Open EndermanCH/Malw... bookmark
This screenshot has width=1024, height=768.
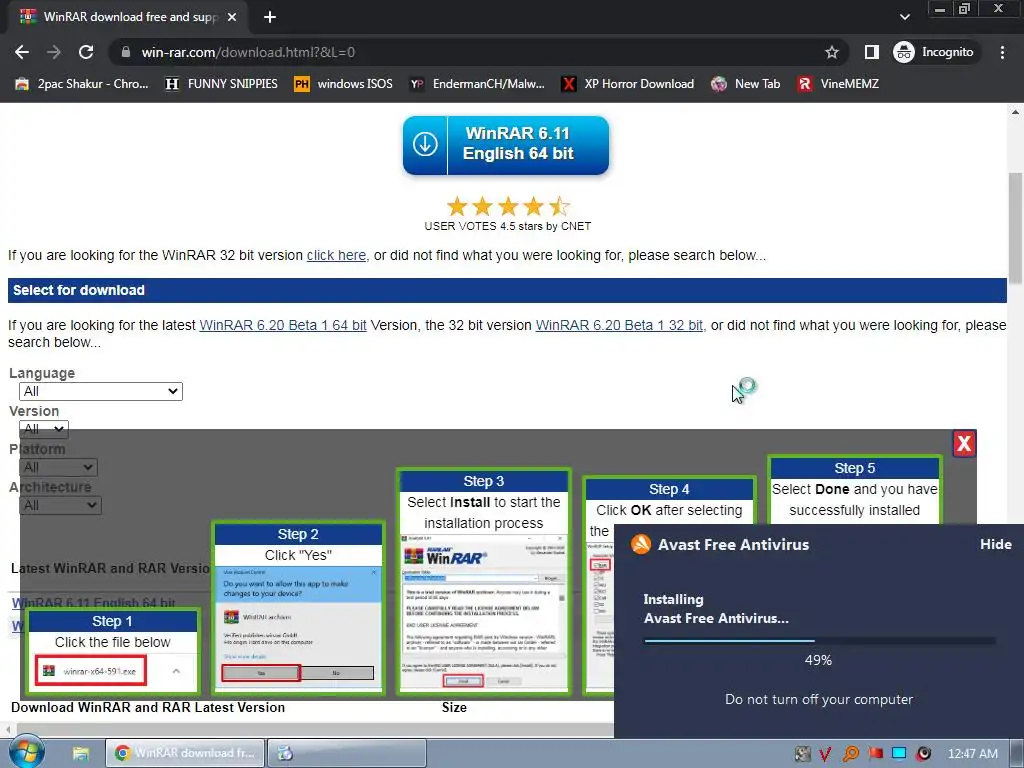coord(477,84)
